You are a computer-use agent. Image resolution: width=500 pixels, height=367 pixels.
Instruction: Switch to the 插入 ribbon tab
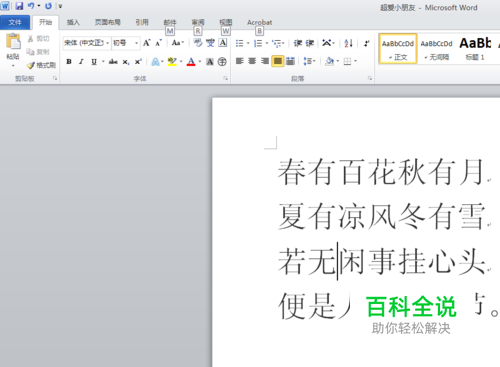[x=73, y=22]
